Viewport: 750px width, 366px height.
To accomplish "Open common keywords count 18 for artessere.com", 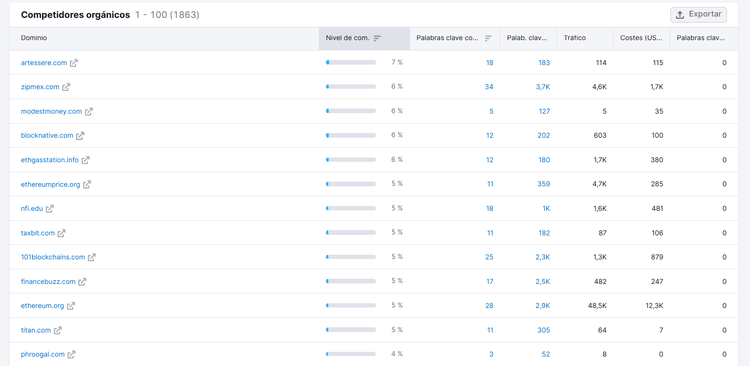I will click(x=489, y=63).
